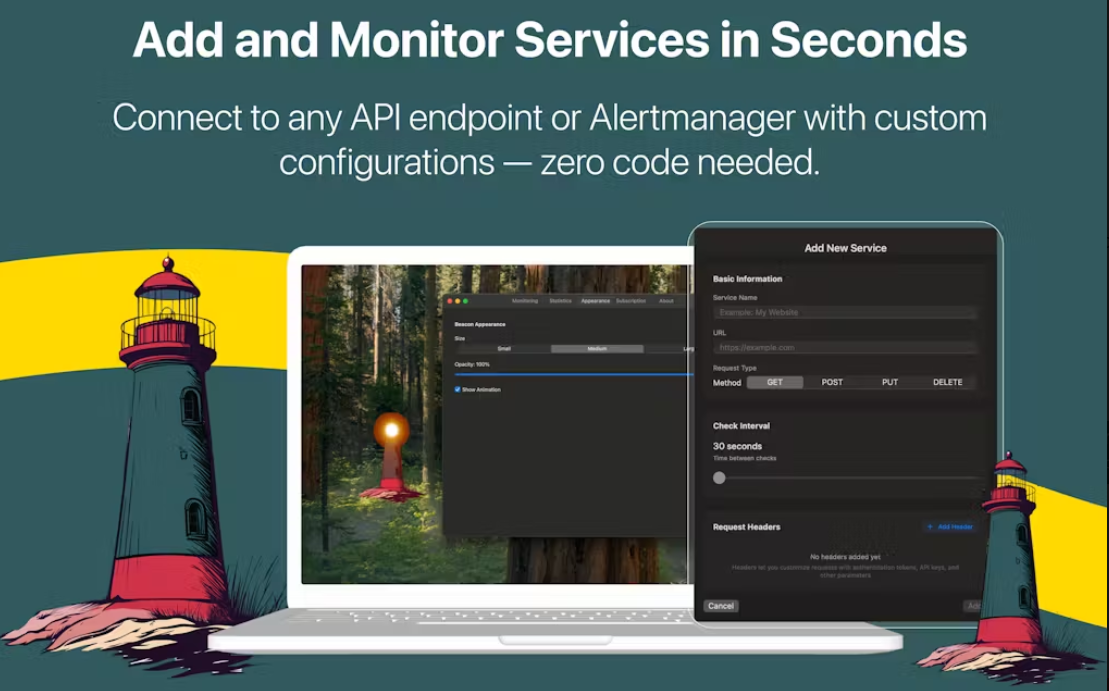Click the glowing beacon on the desktop

coord(391,429)
